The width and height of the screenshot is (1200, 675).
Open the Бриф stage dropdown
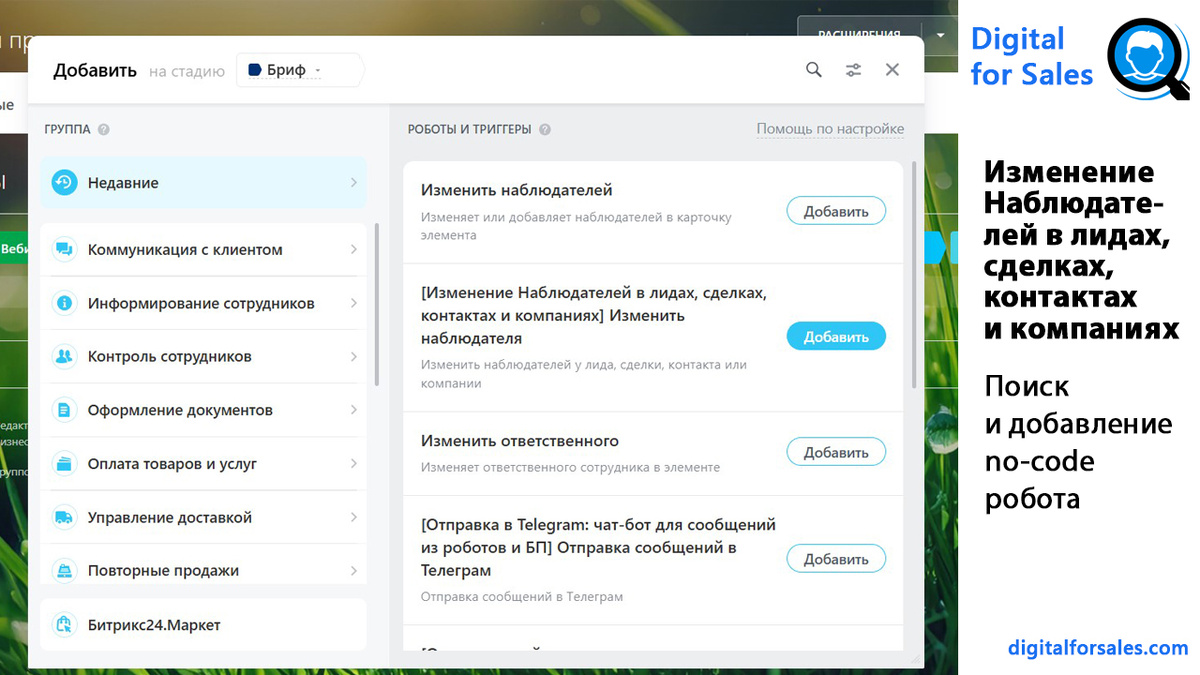tap(299, 69)
